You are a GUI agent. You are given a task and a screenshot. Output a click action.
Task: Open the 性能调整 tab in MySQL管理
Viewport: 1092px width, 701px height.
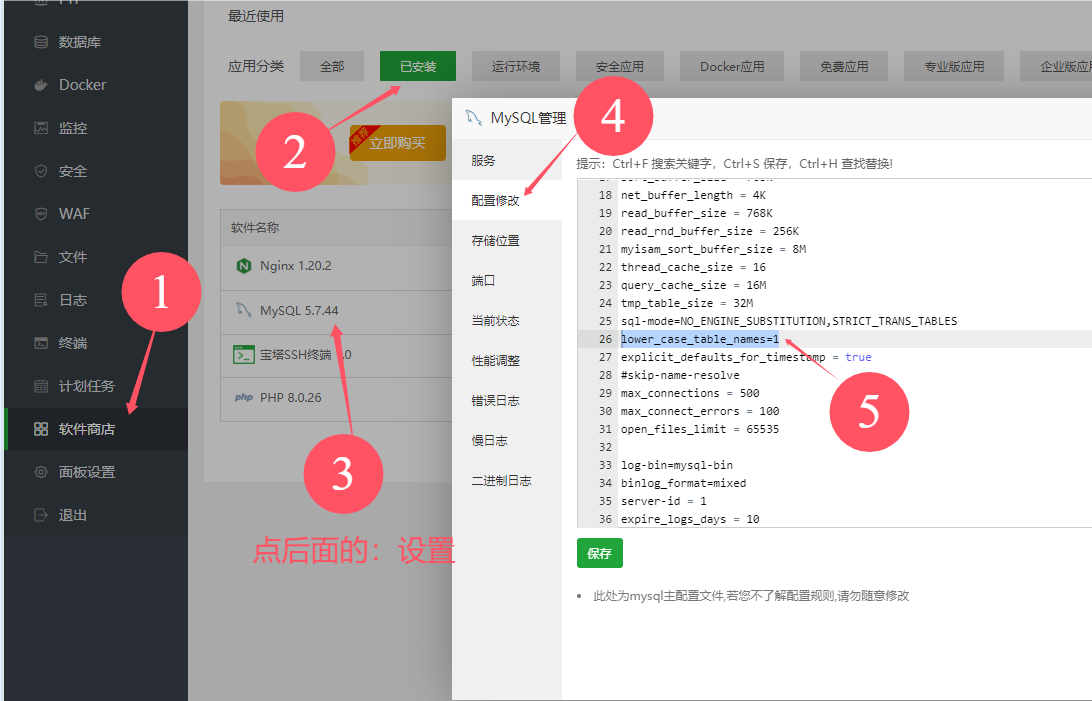507,361
